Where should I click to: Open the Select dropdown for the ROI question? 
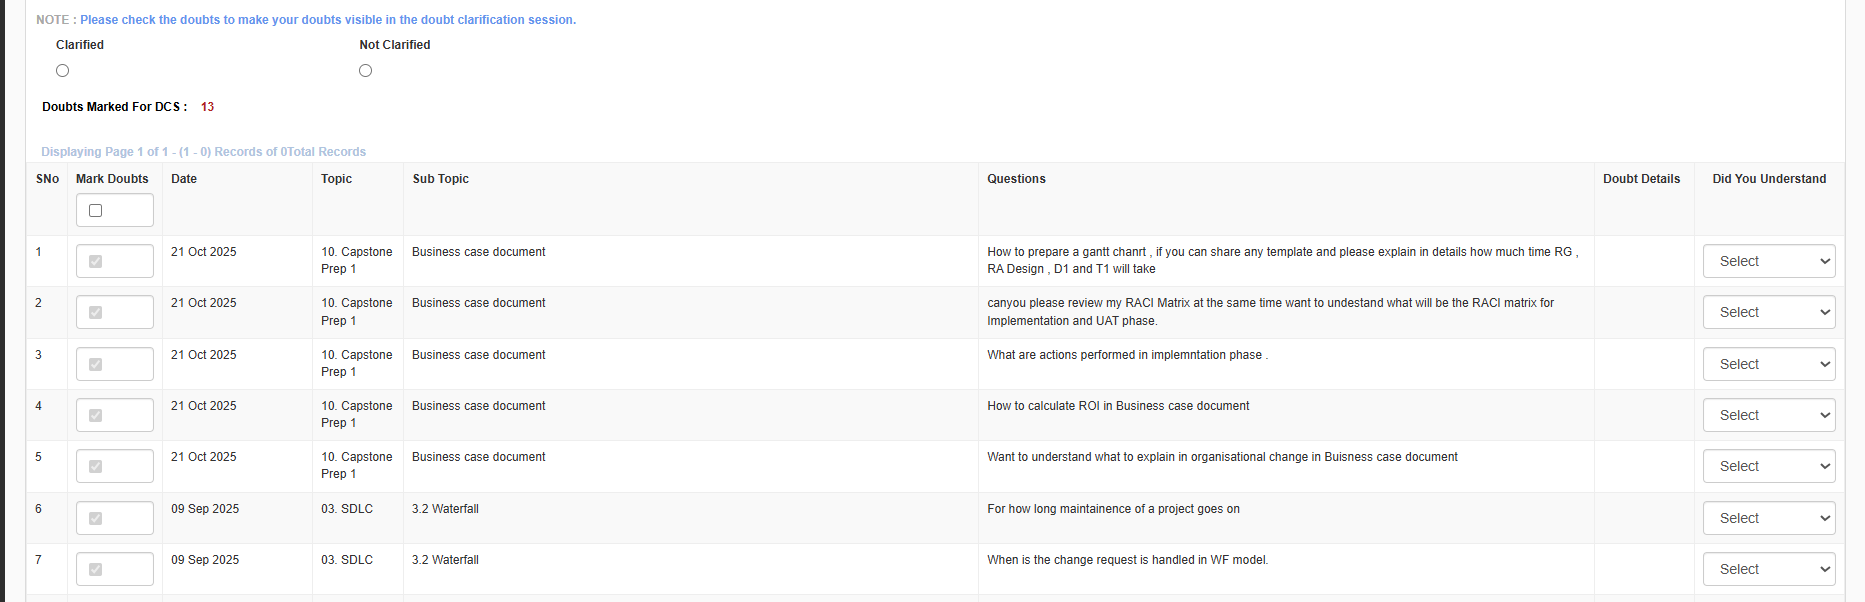pyautogui.click(x=1768, y=416)
